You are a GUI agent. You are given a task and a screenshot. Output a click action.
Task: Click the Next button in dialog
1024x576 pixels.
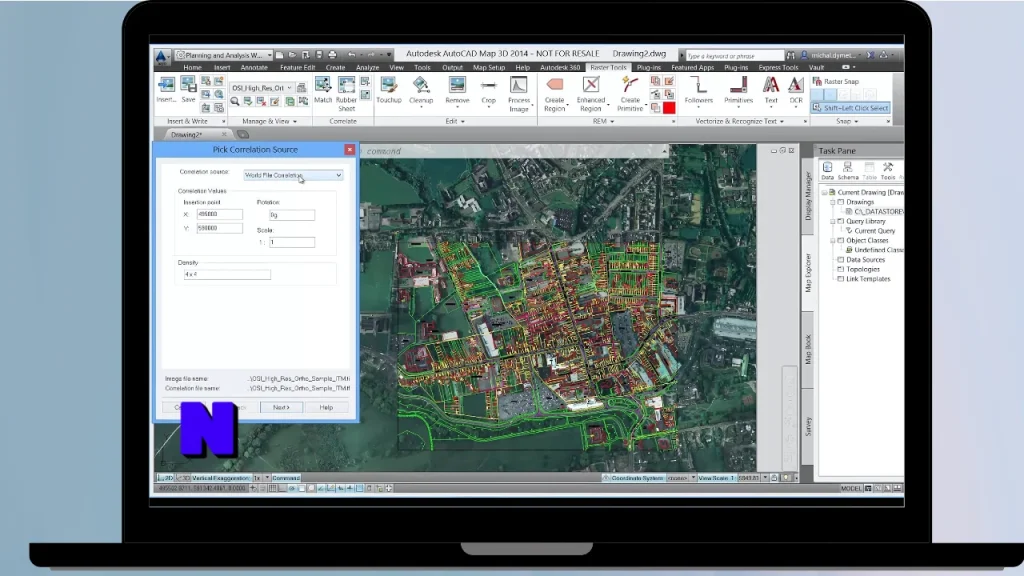[281, 408]
